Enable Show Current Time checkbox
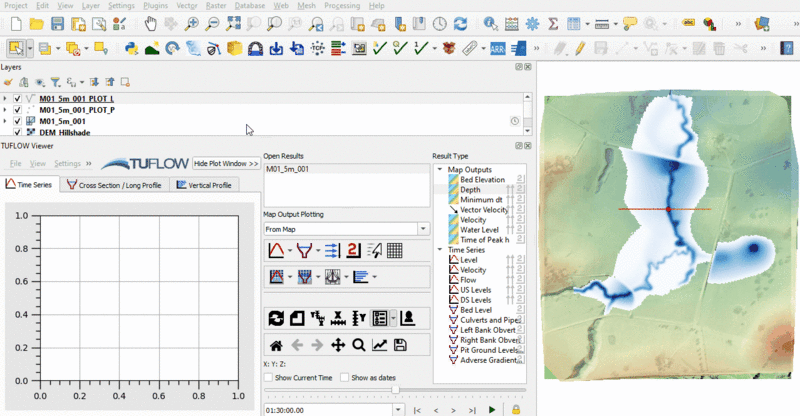The height and width of the screenshot is (416, 800). [x=268, y=377]
